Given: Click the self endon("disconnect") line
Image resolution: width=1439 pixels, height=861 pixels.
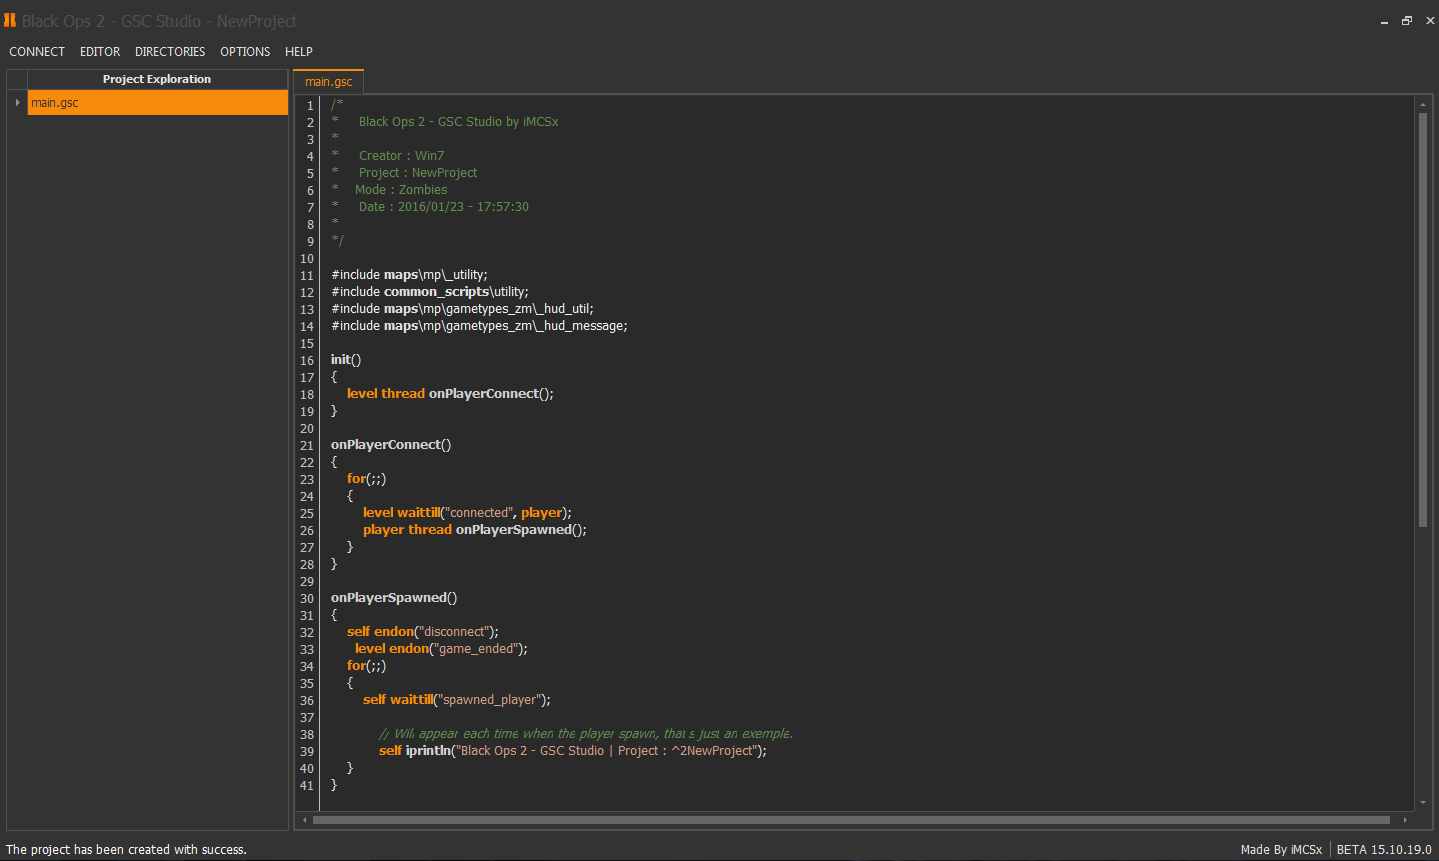Looking at the screenshot, I should (423, 632).
